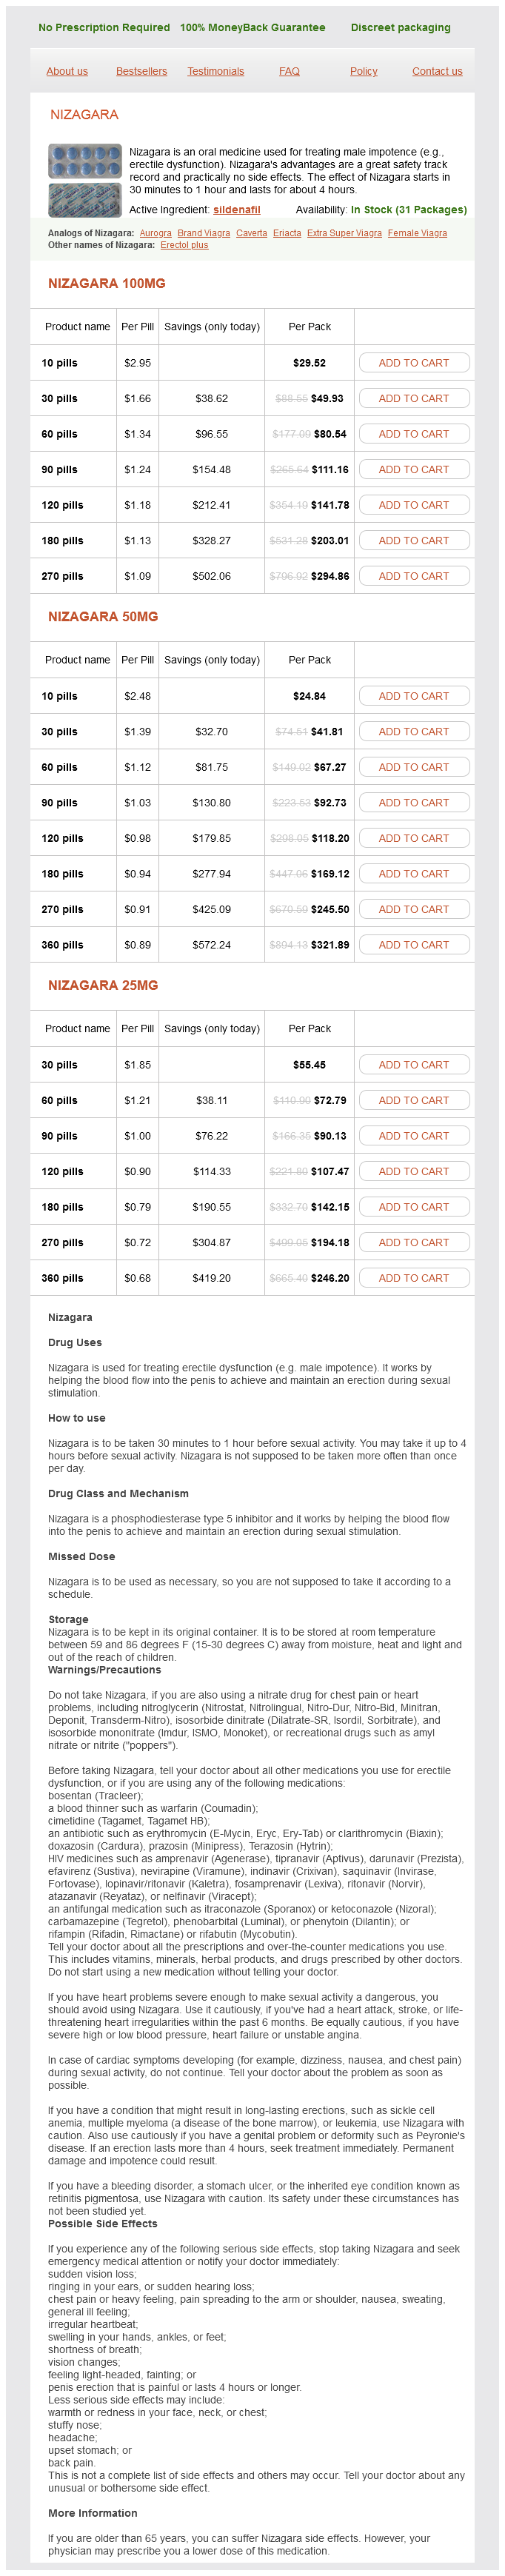Screen dimensions: 505x2576
Task: Open the FAQ navigation link
Action: (x=289, y=71)
